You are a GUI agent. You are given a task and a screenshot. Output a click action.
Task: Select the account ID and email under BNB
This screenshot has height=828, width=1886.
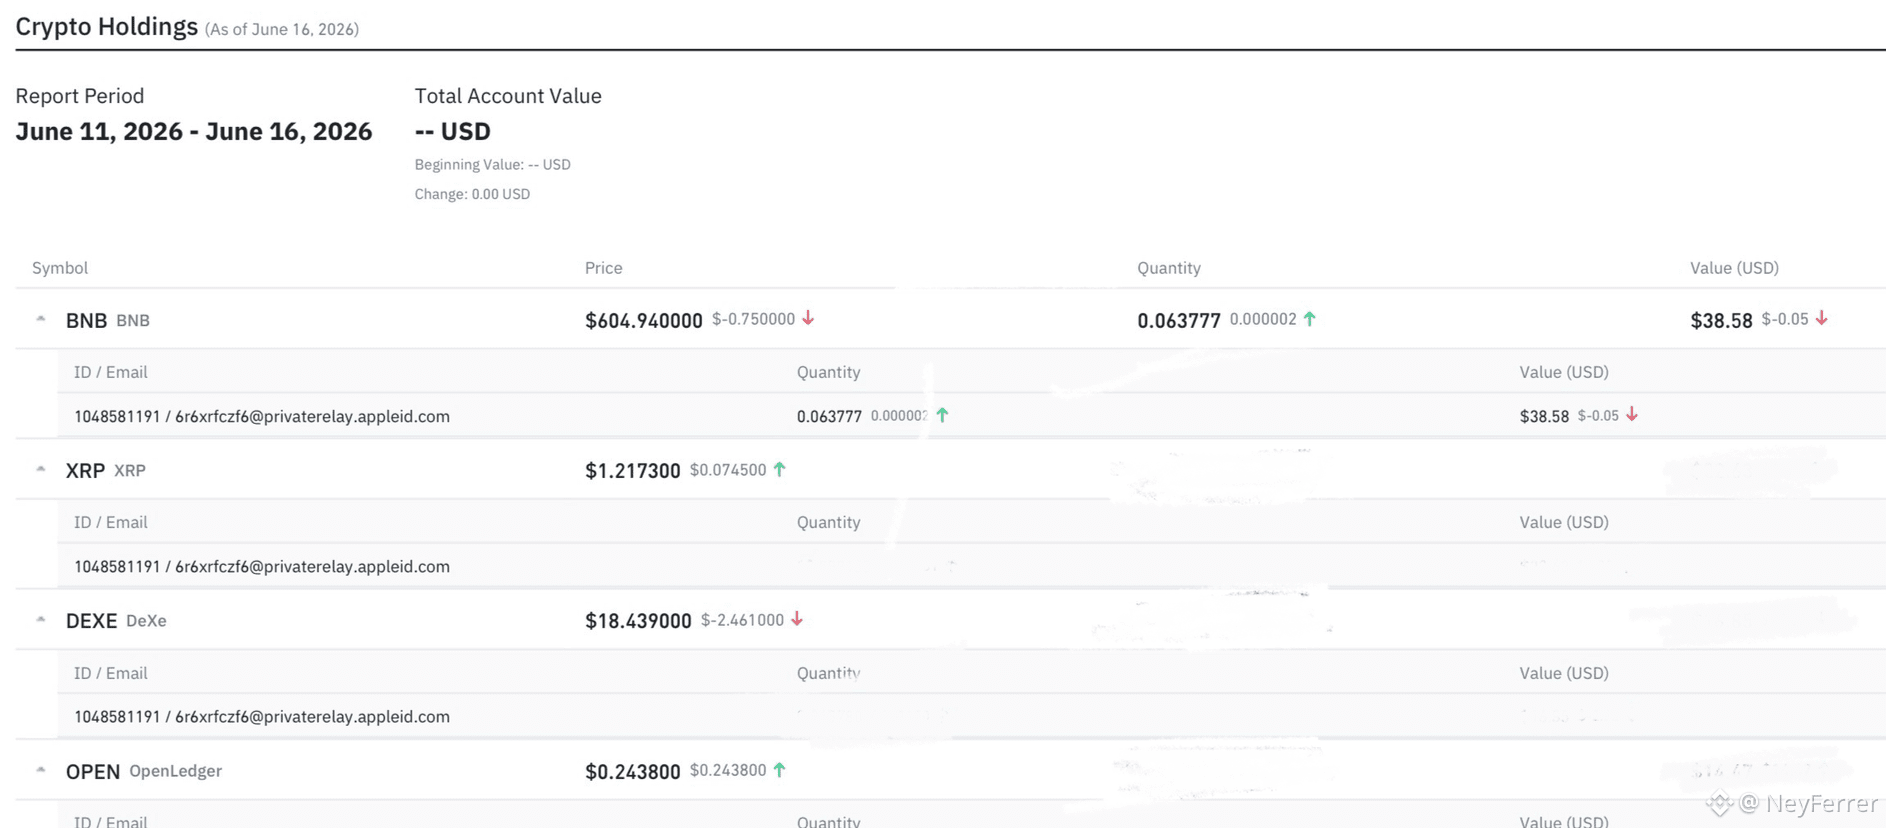(262, 416)
